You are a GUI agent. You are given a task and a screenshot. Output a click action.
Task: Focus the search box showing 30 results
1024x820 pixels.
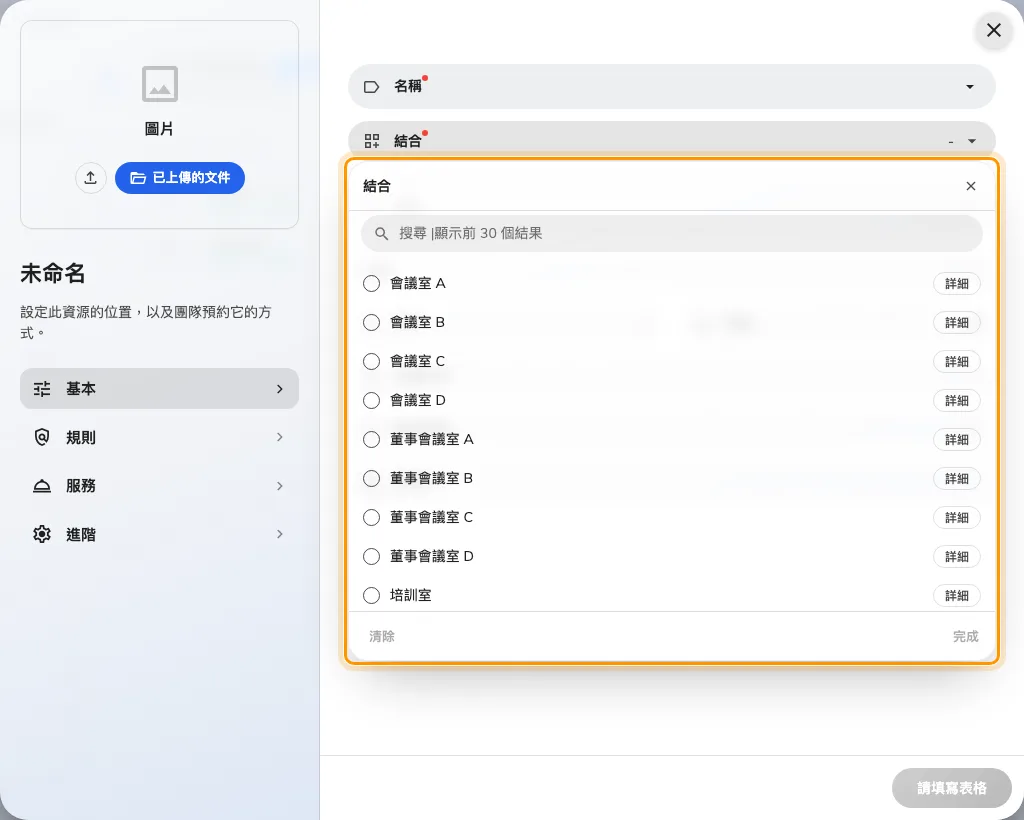(x=671, y=234)
